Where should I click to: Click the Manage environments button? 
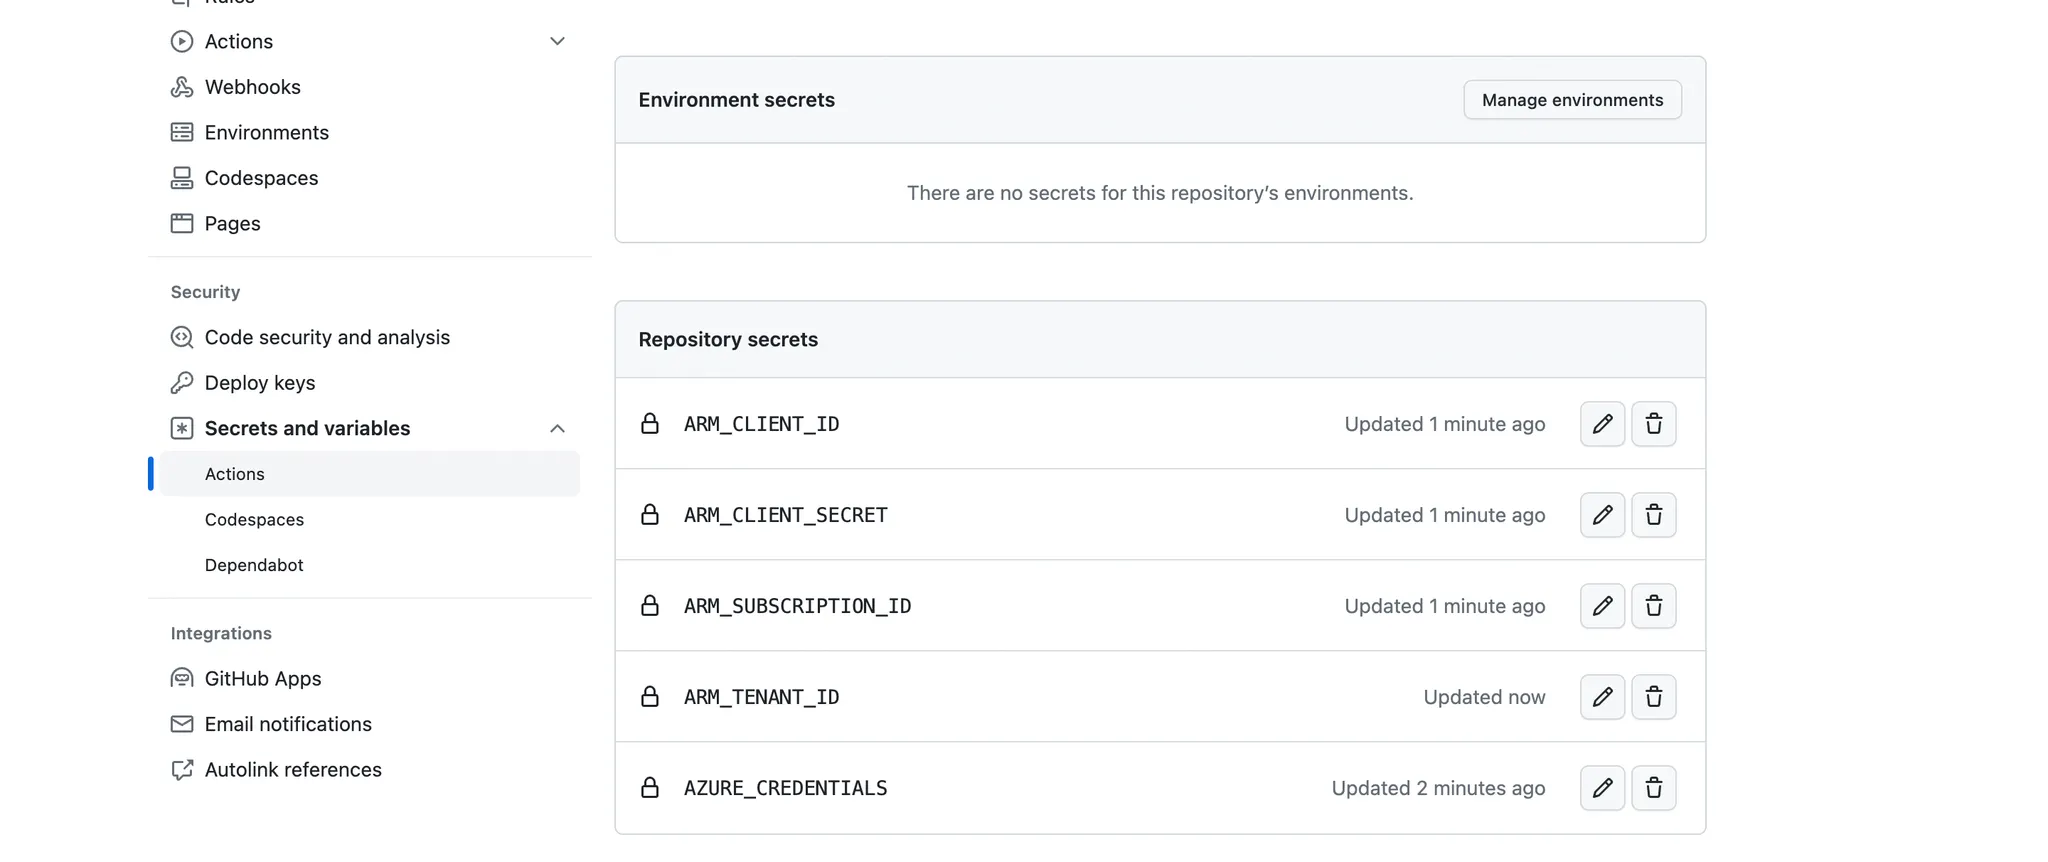(x=1572, y=100)
